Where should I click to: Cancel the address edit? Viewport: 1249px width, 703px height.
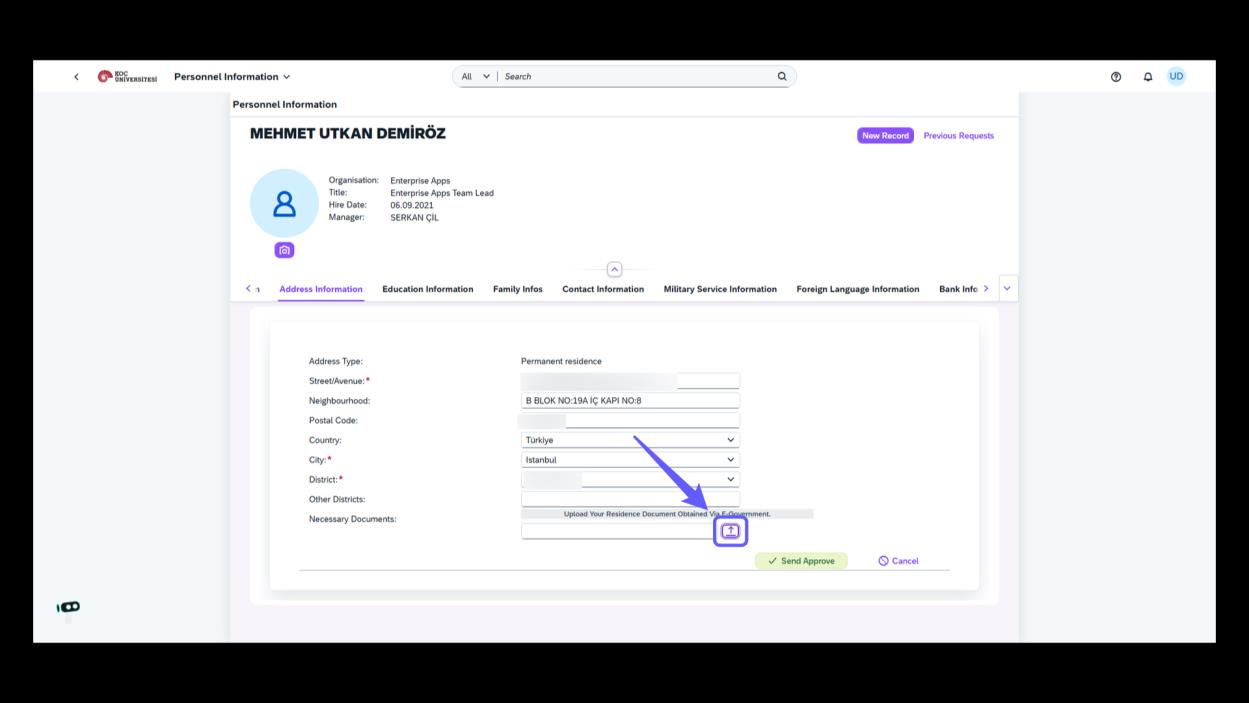tap(898, 561)
